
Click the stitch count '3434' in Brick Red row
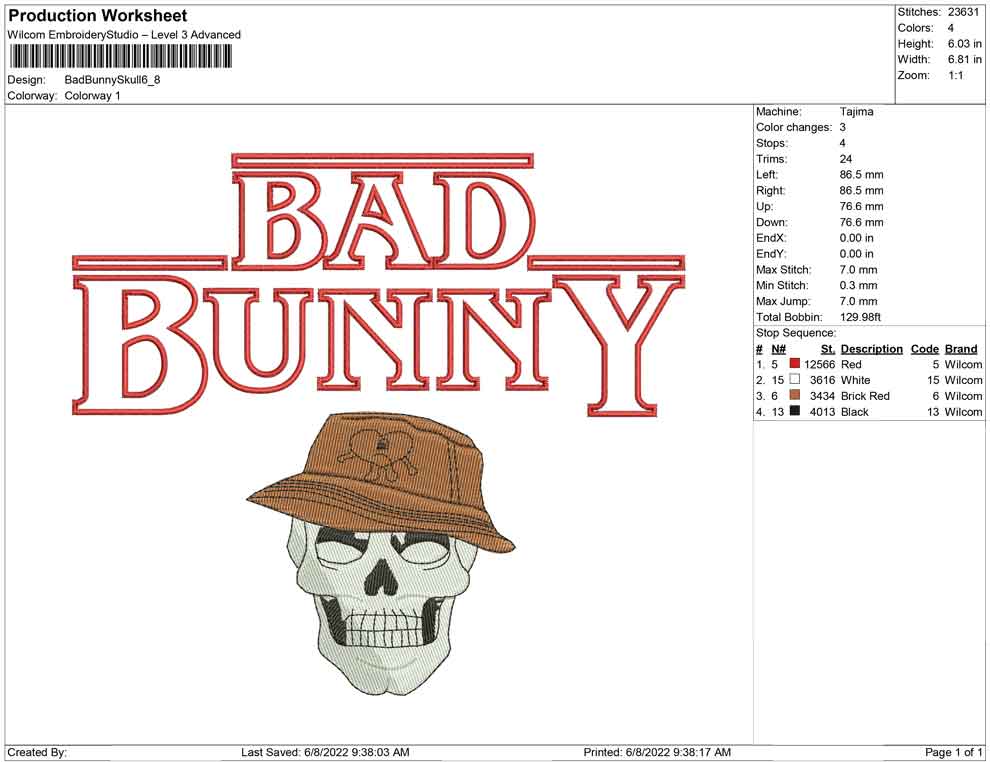coord(823,396)
